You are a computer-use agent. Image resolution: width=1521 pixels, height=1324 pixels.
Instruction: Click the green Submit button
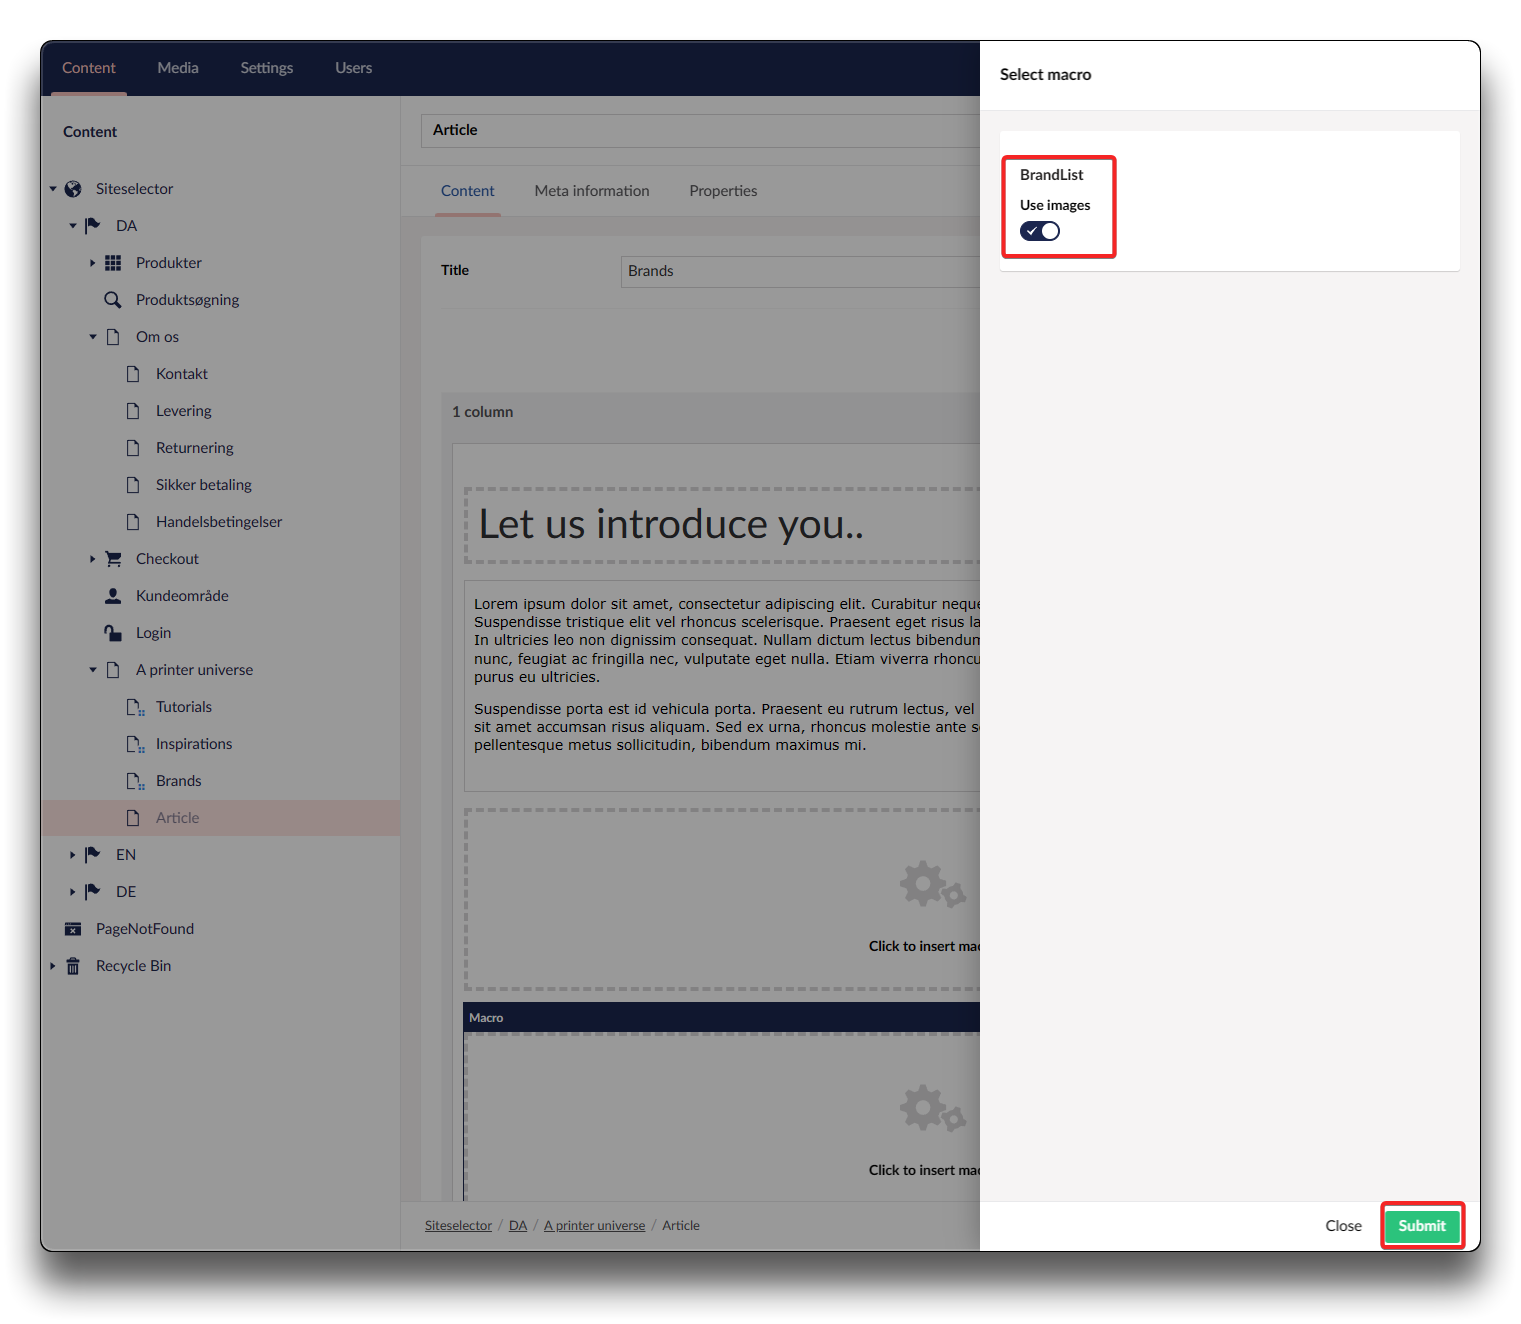tap(1421, 1225)
